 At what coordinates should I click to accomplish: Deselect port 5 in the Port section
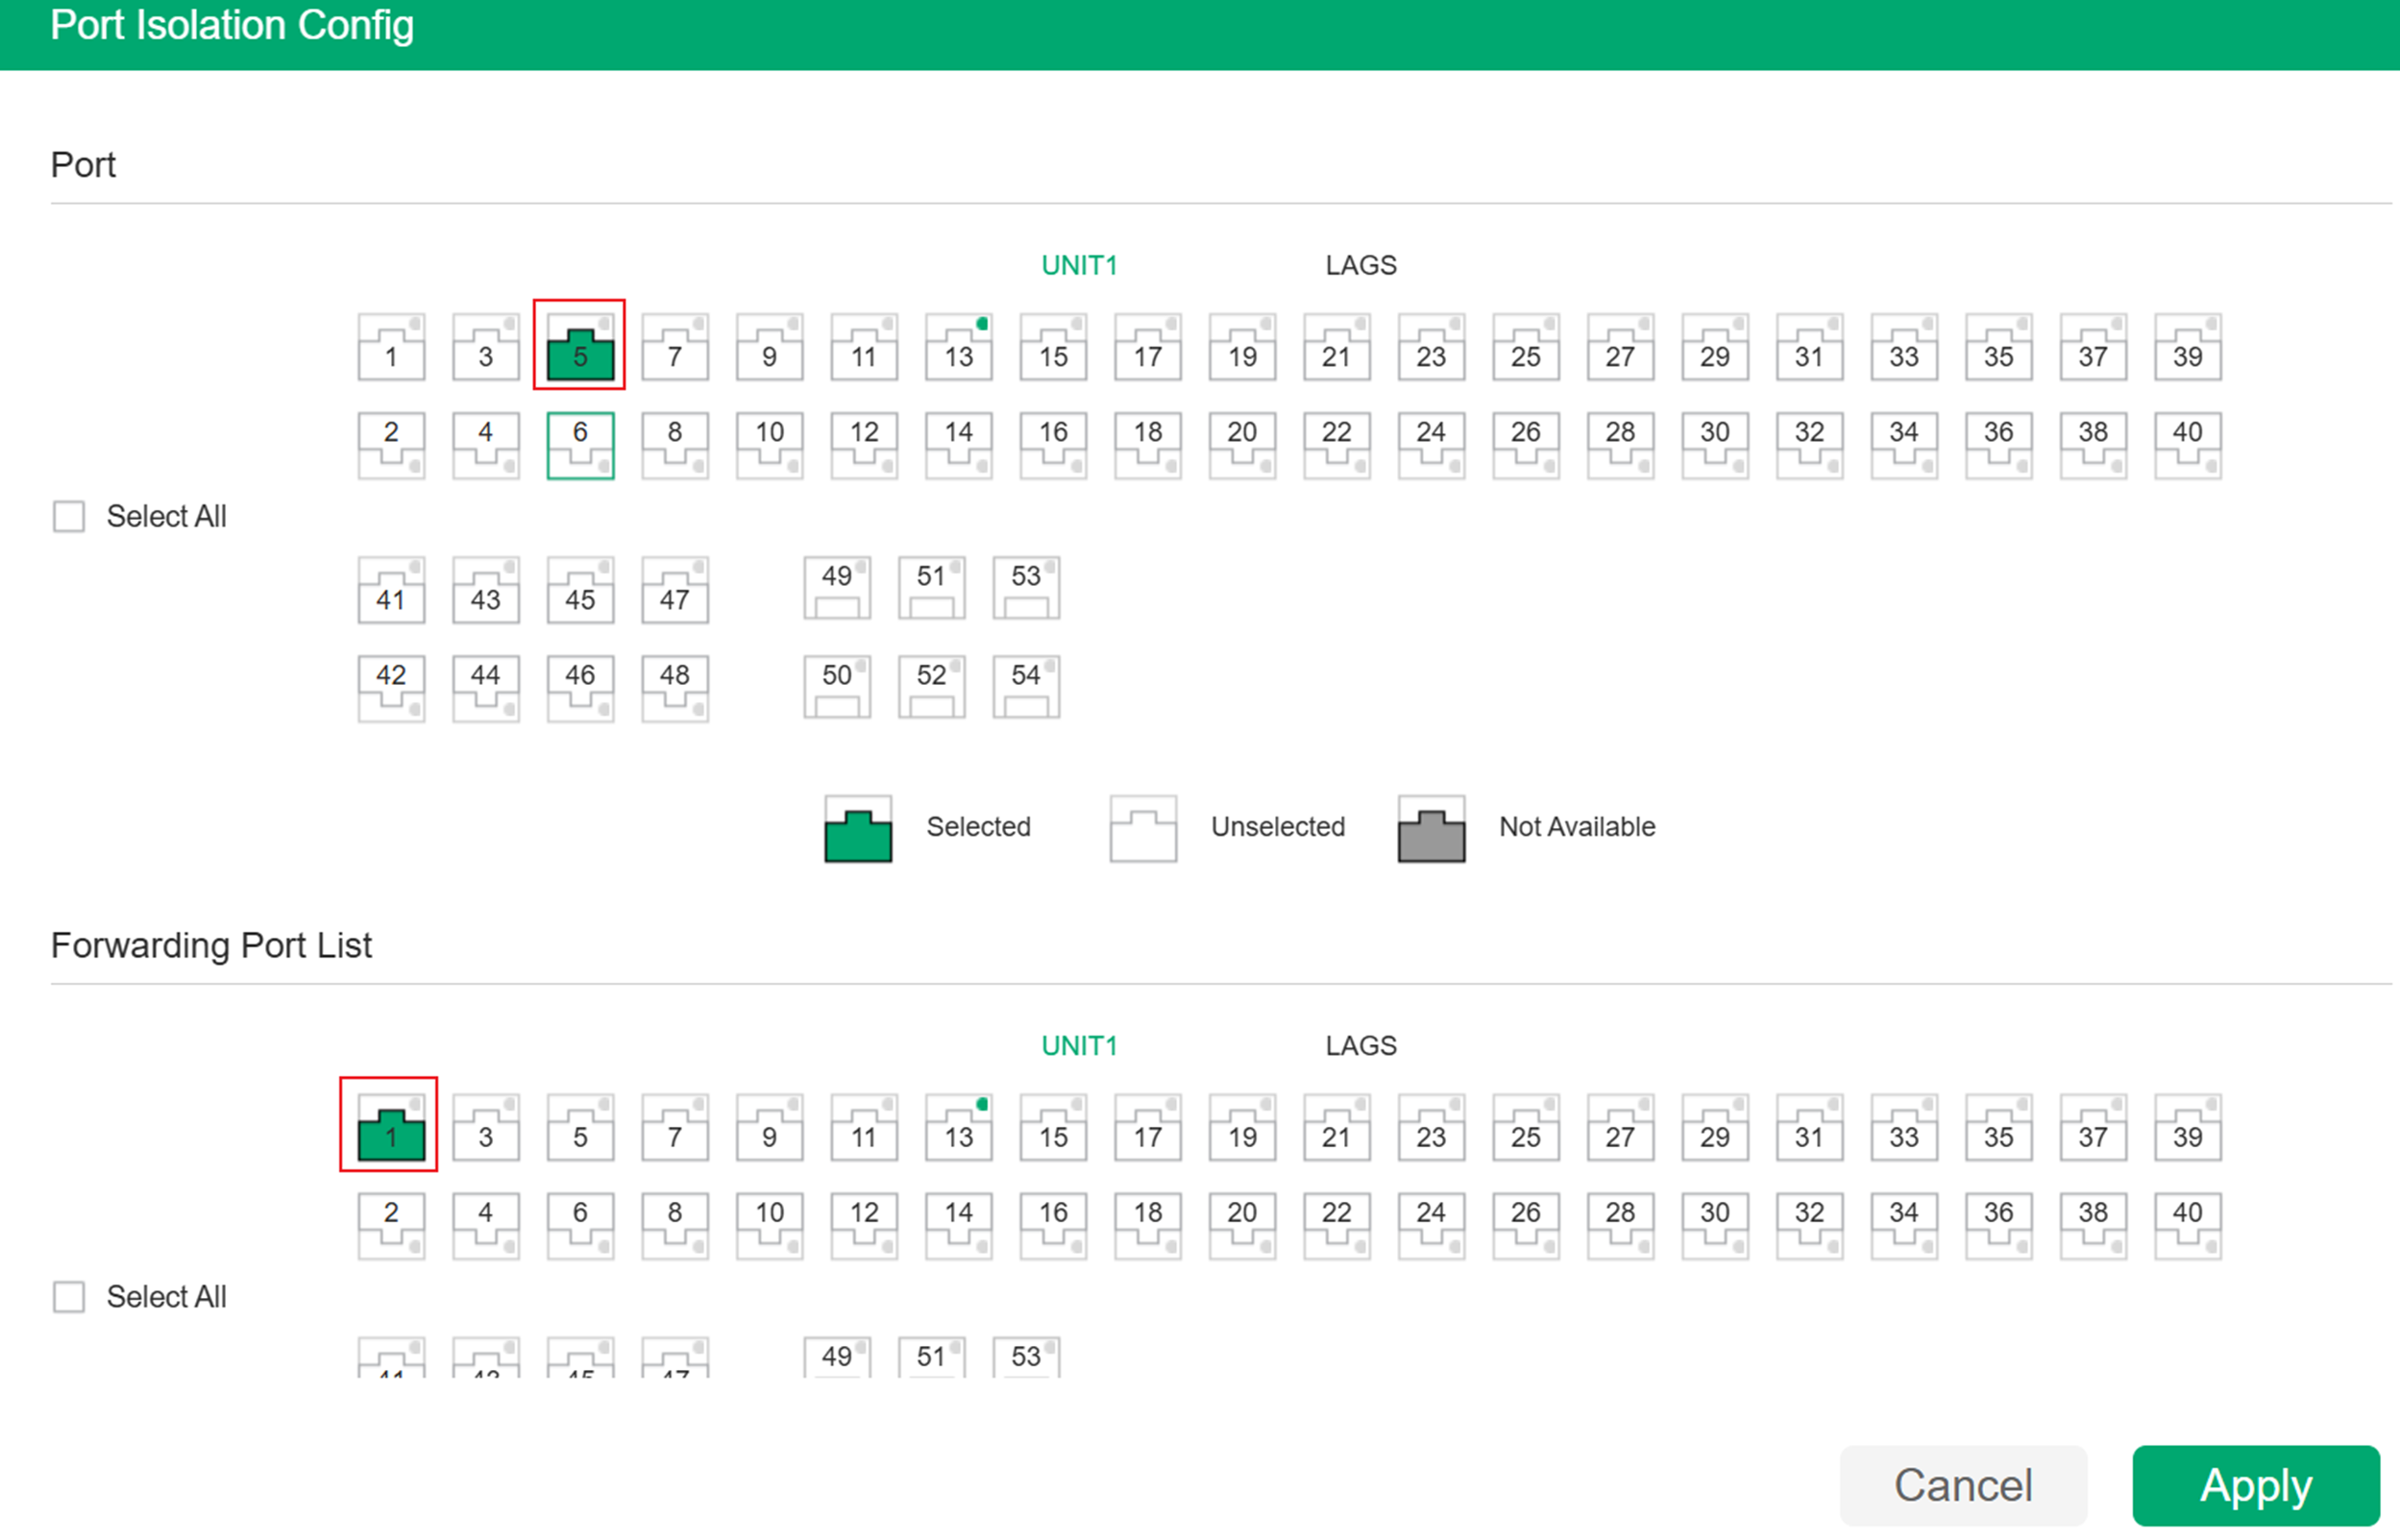[580, 348]
